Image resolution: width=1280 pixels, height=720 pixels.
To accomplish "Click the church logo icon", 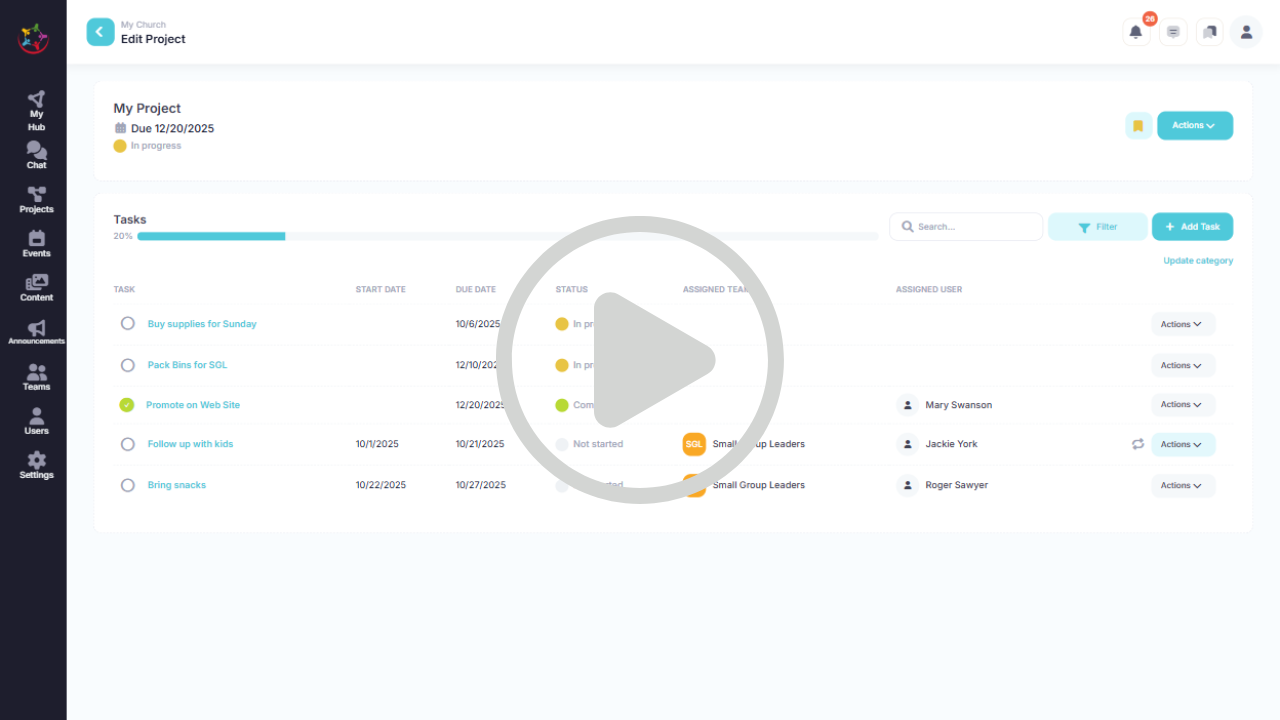I will 33,38.
